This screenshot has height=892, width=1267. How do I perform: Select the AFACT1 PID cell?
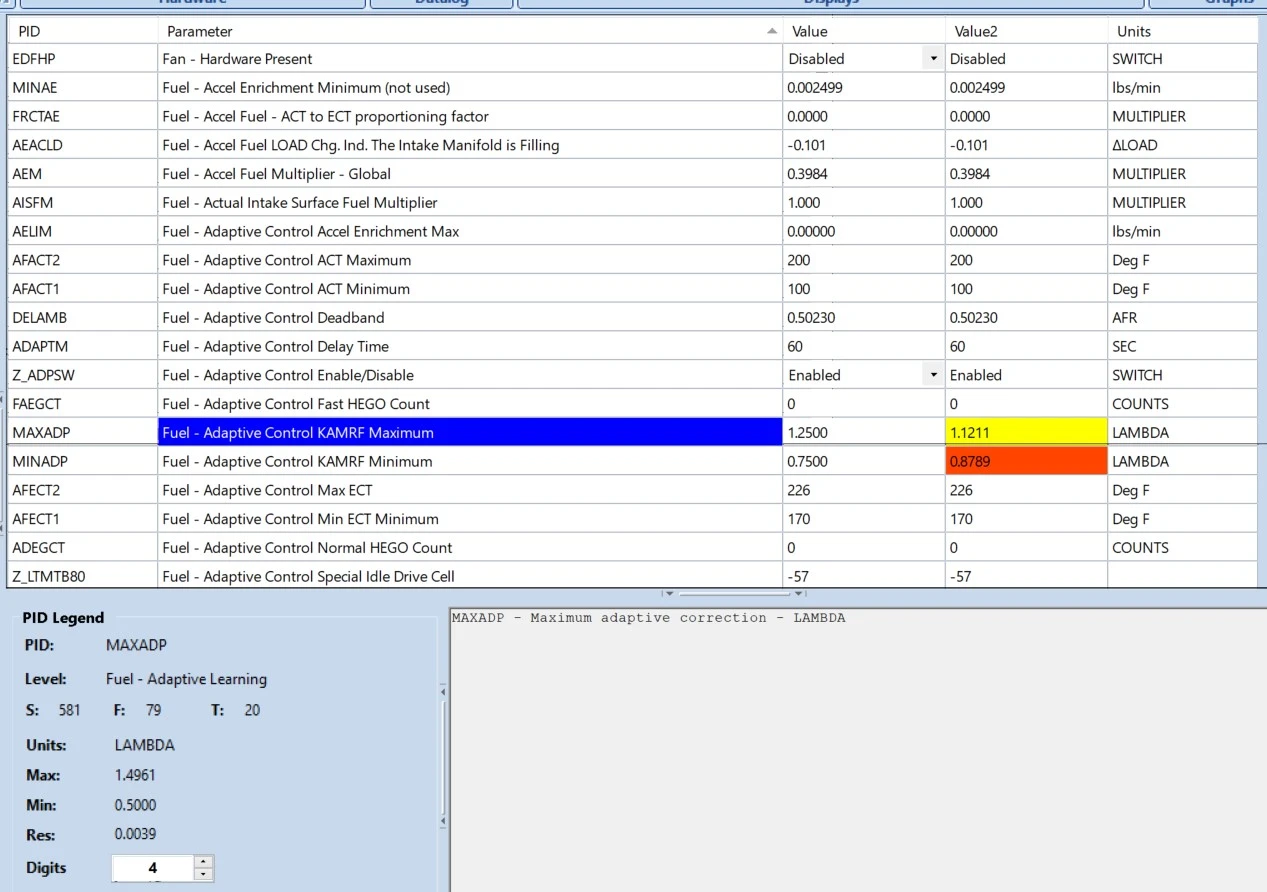[83, 289]
